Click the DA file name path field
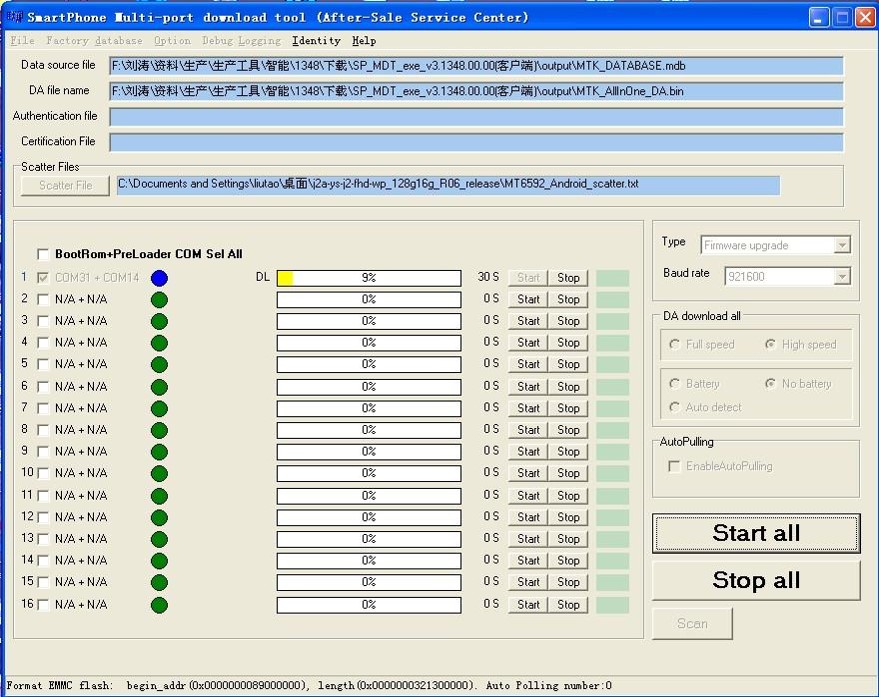The height and width of the screenshot is (697, 879). [476, 91]
